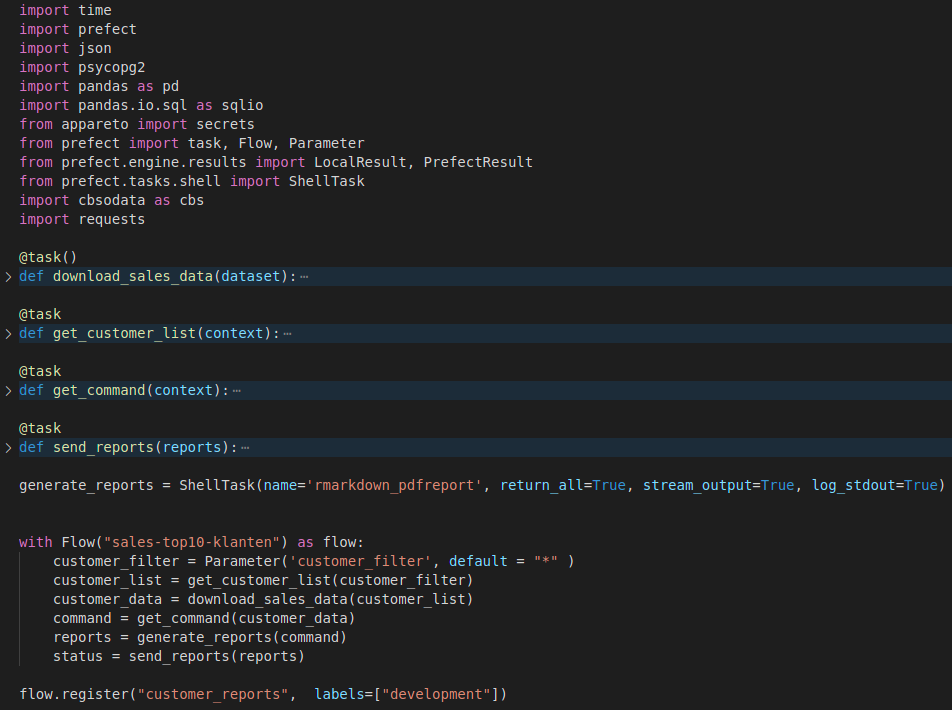Image resolution: width=952 pixels, height=710 pixels.
Task: Click folded-code ellipsis after get_customer_list(context):
Action: click(x=287, y=333)
